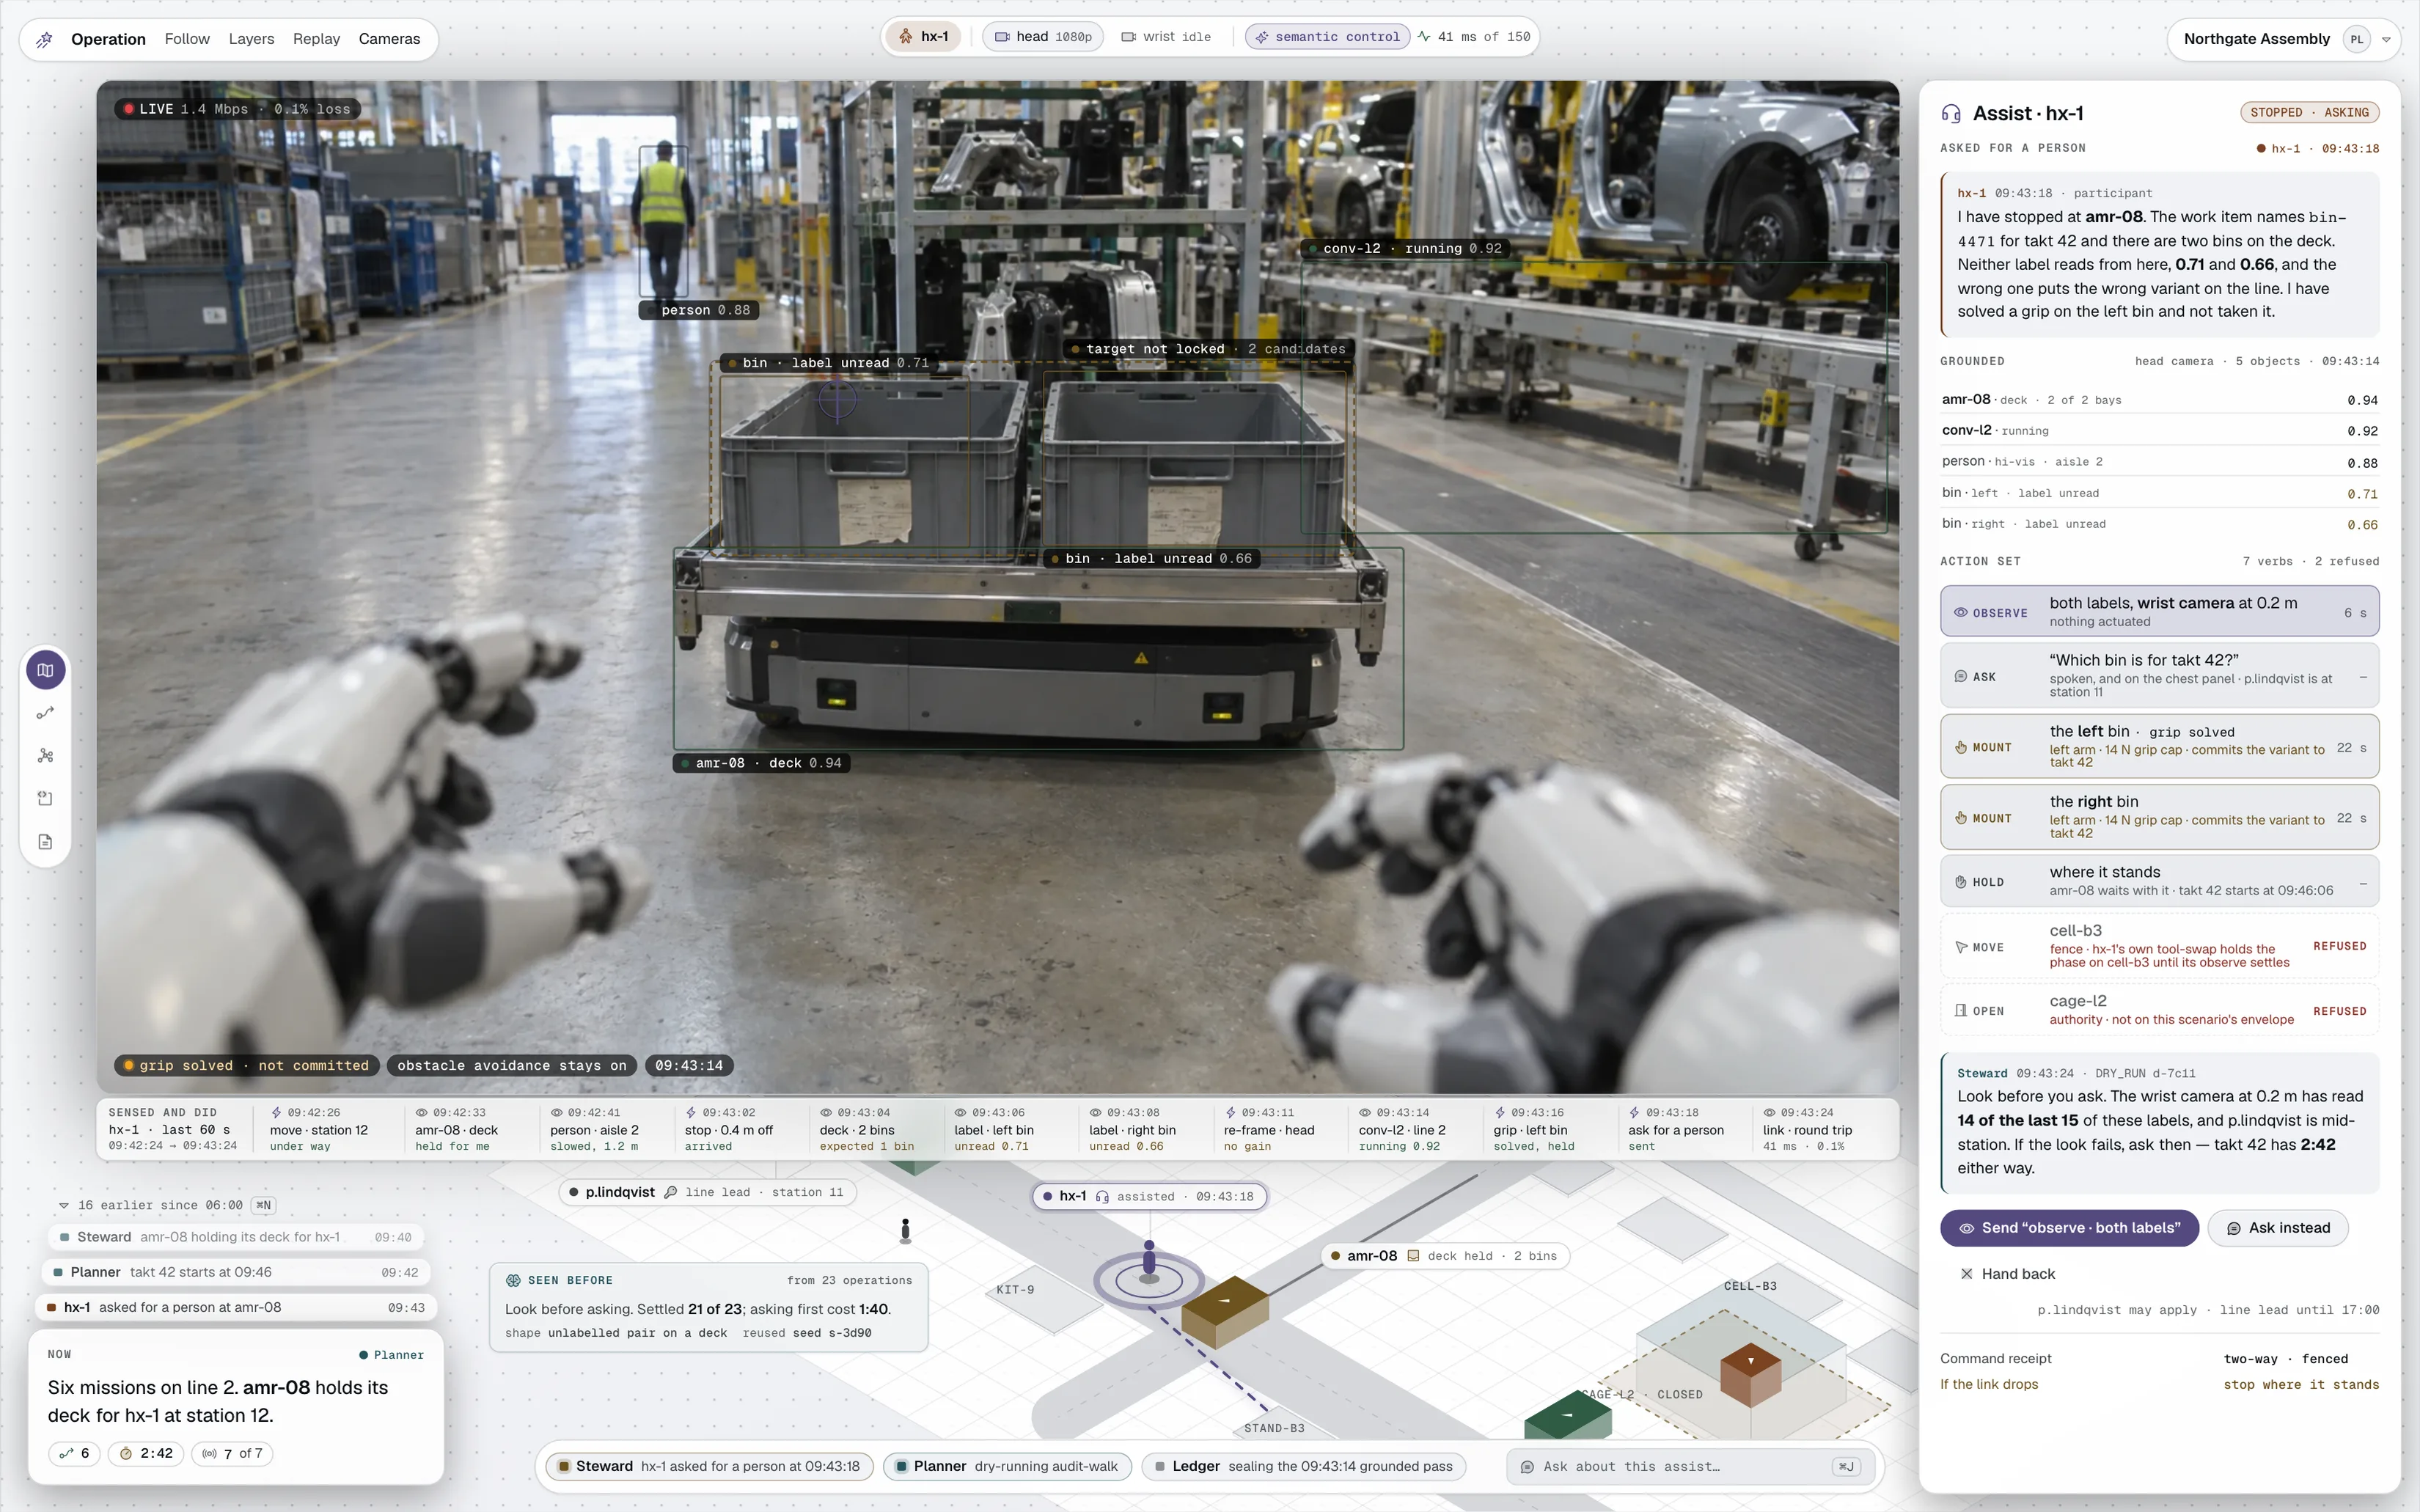Open the document log icon in side rail
This screenshot has height=1512, width=2420.
pos(46,842)
